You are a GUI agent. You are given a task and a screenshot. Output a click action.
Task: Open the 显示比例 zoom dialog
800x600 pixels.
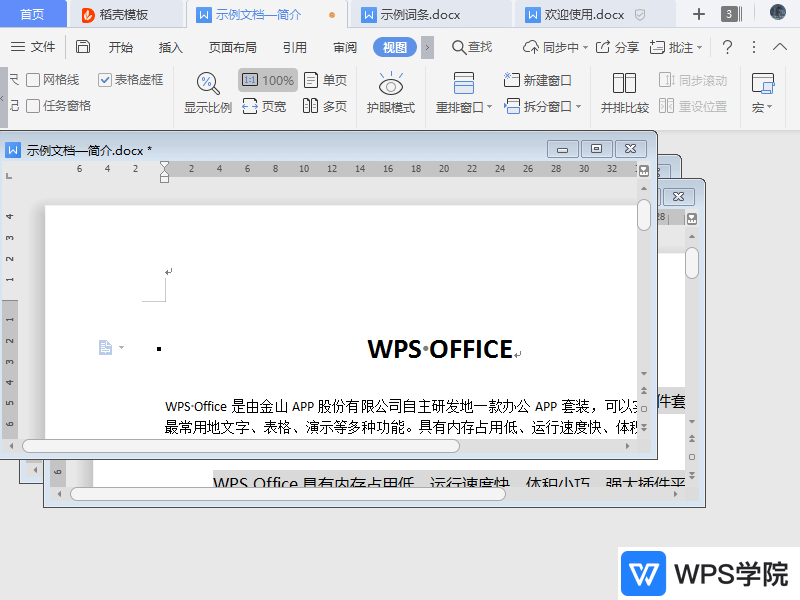click(208, 93)
